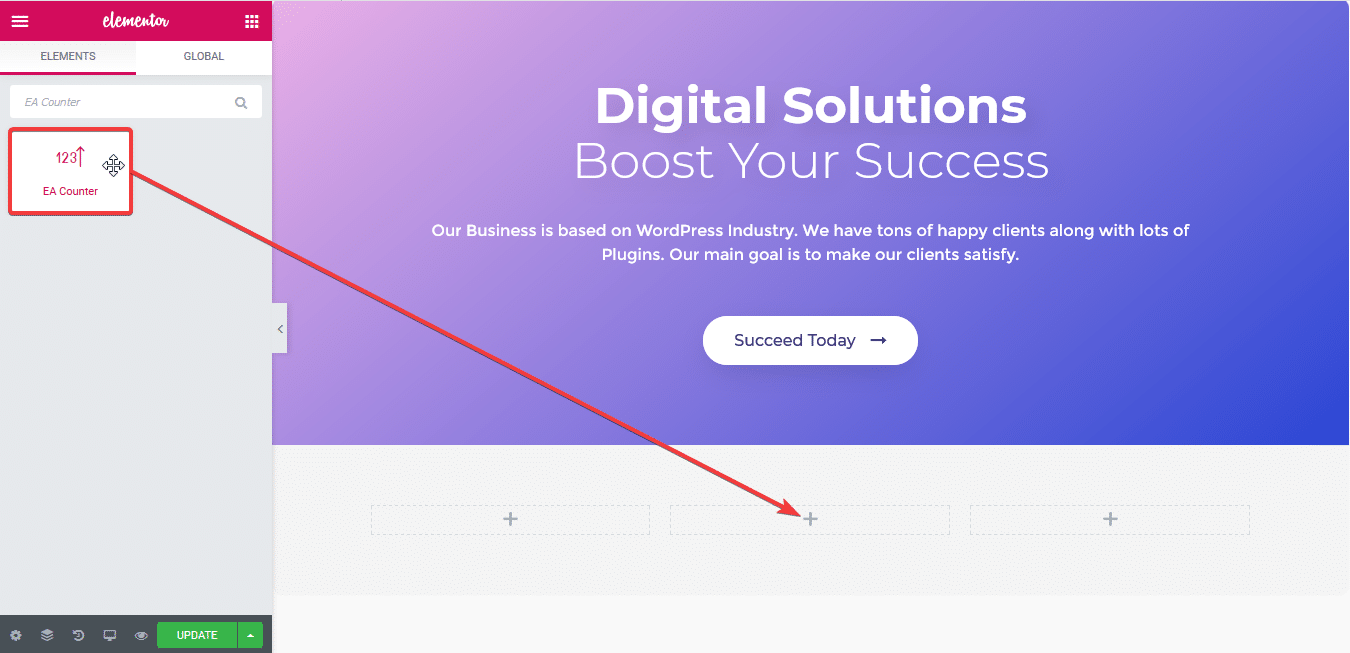The height and width of the screenshot is (653, 1350).
Task: Switch responsive mode via monitor icon
Action: pos(110,635)
